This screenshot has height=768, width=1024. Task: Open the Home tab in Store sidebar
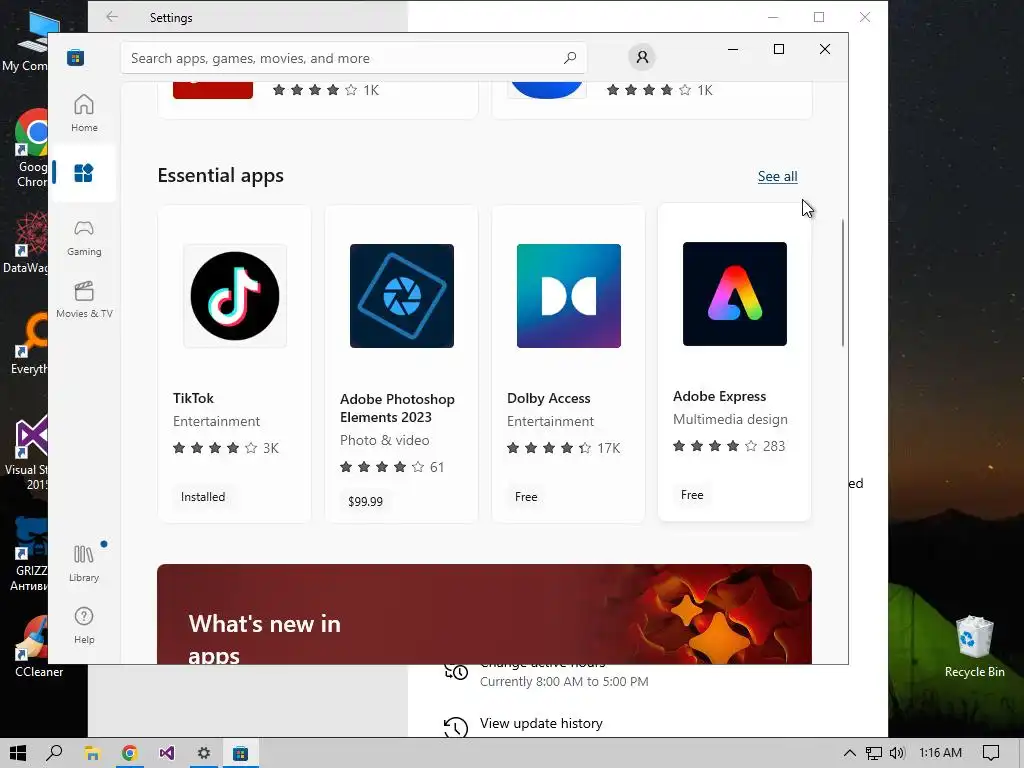click(x=84, y=113)
